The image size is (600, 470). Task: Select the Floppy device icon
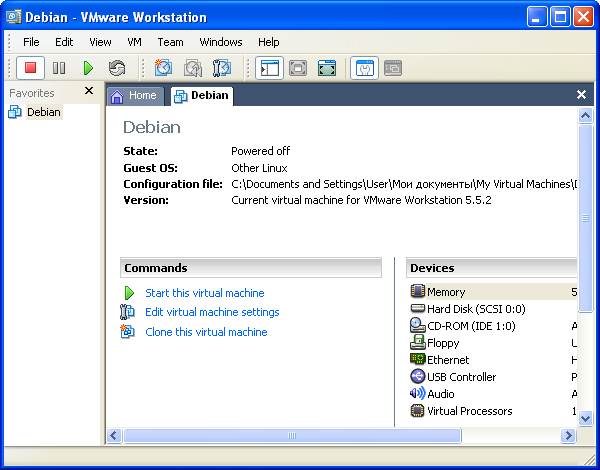coord(417,342)
